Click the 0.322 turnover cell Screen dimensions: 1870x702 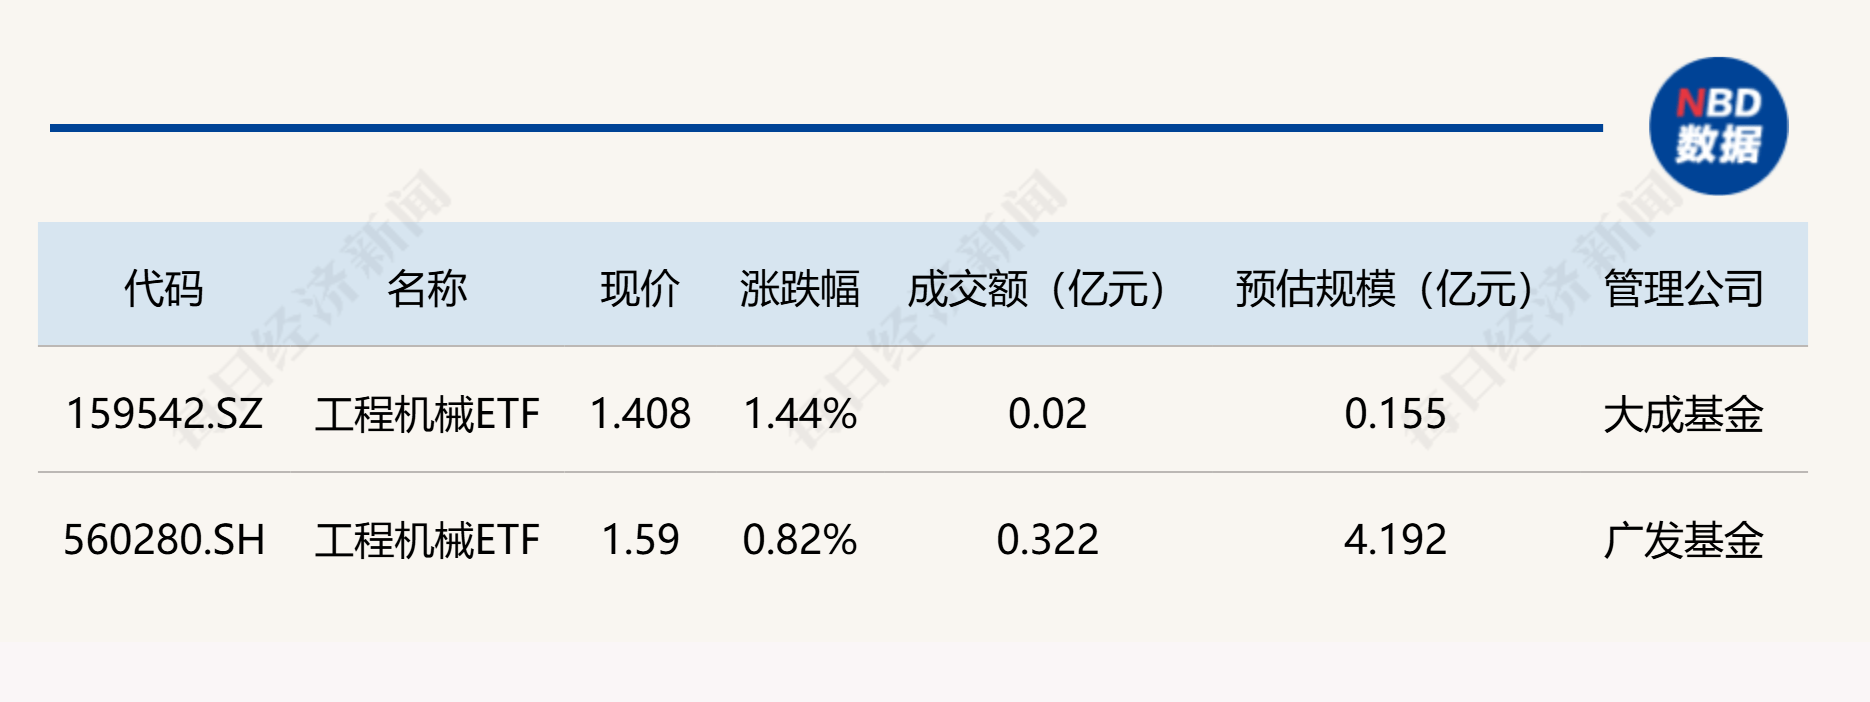coord(1047,540)
